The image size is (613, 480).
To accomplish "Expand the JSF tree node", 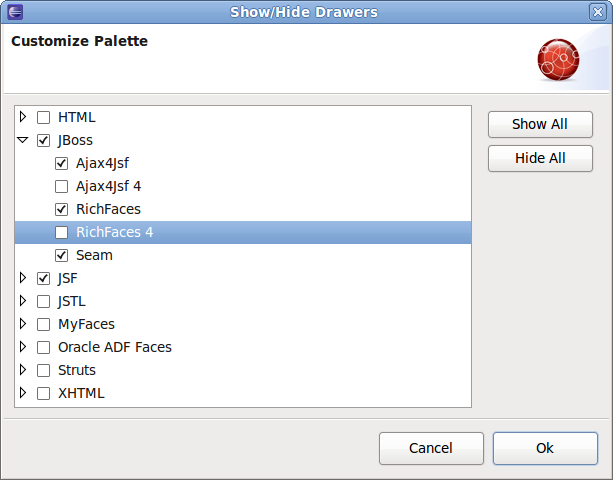I will 23,278.
